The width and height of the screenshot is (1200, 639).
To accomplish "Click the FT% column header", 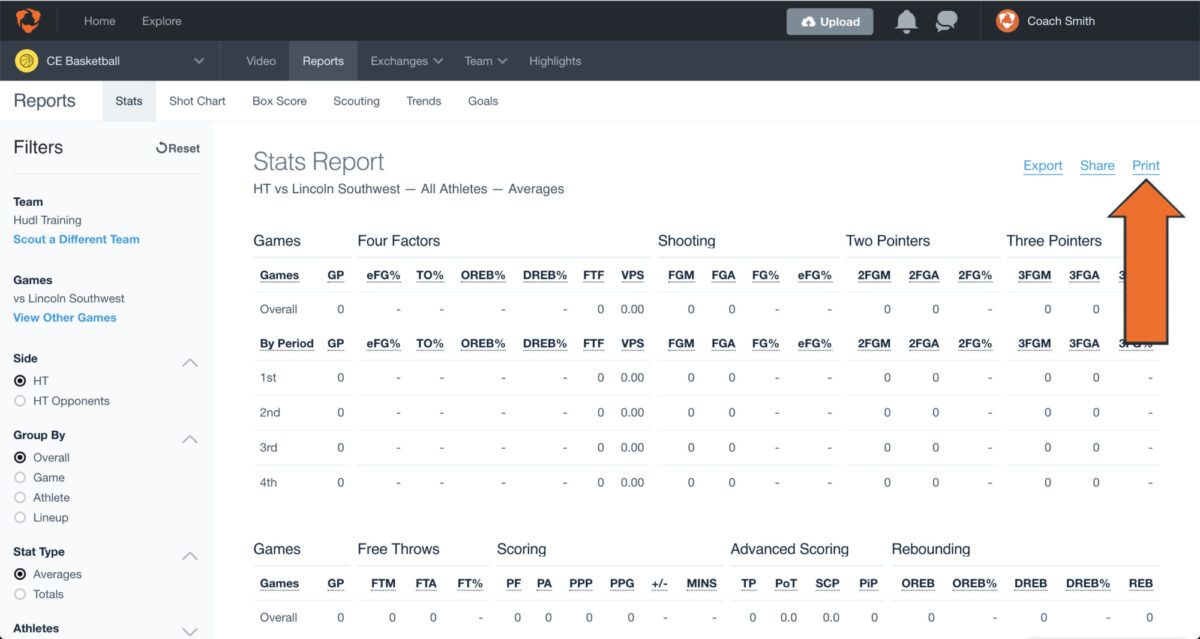I will click(x=470, y=584).
